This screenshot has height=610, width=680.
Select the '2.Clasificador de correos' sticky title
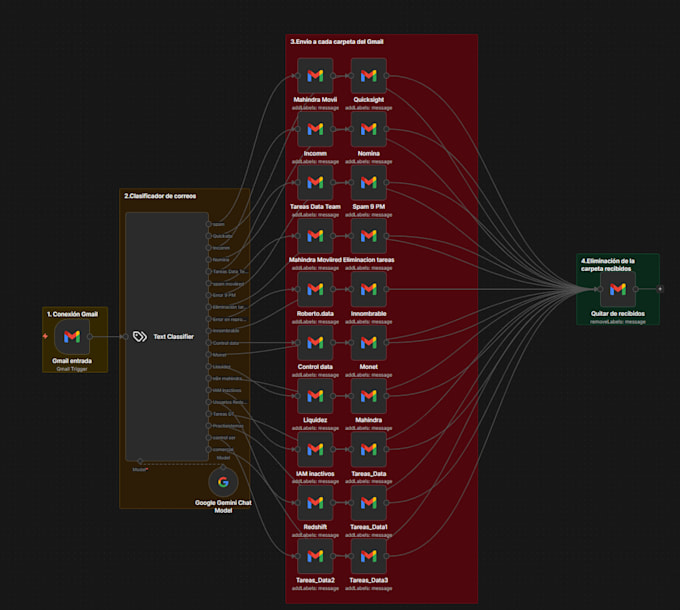(160, 196)
